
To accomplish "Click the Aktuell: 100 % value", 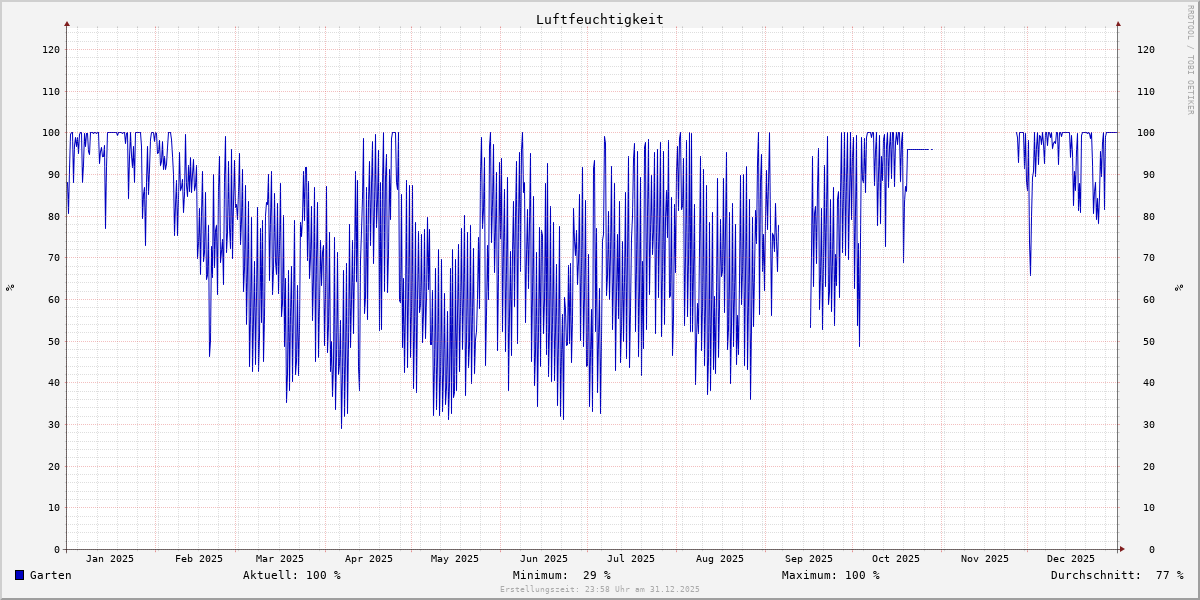I will coord(291,575).
